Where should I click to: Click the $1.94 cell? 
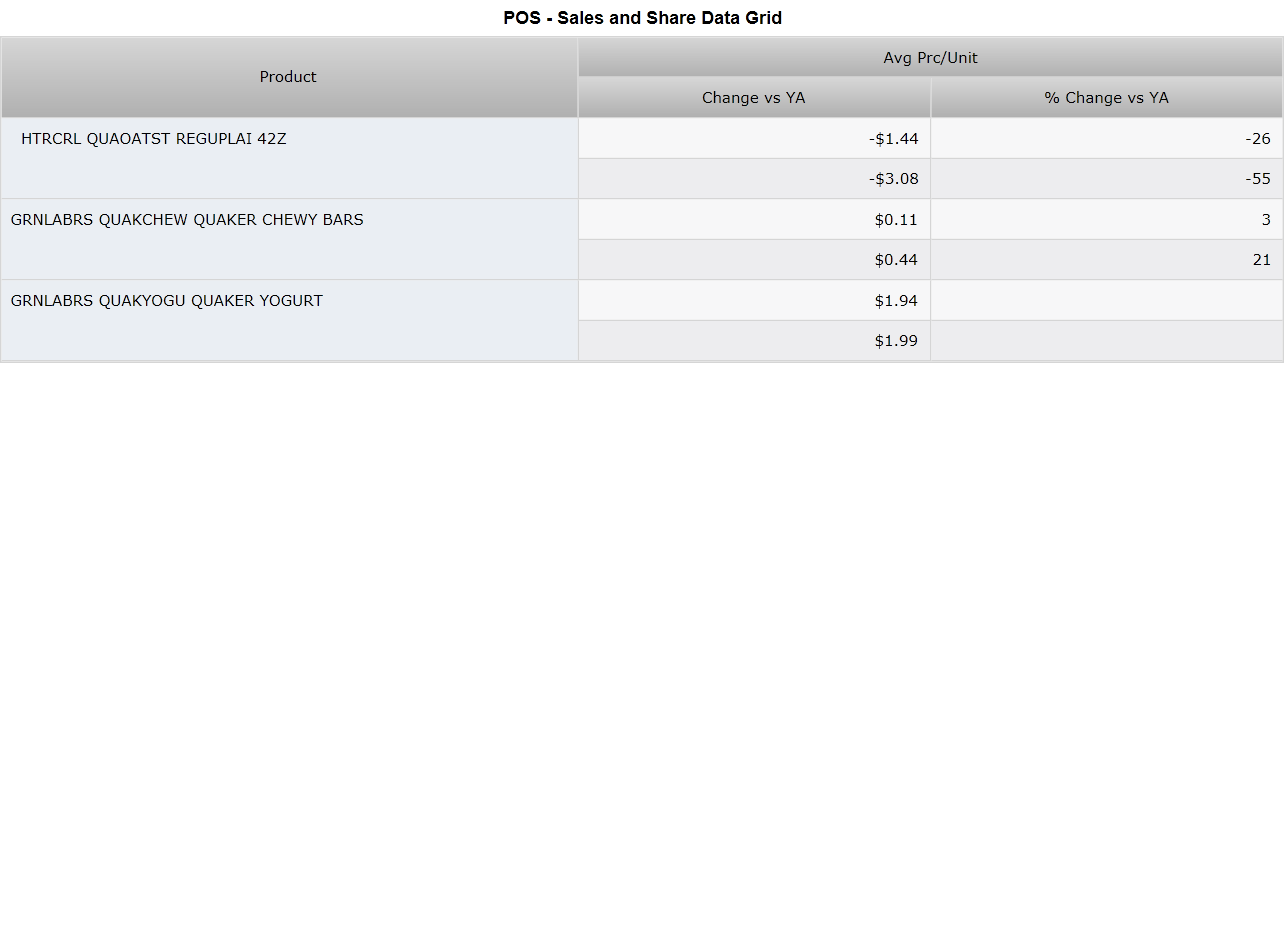click(x=754, y=301)
